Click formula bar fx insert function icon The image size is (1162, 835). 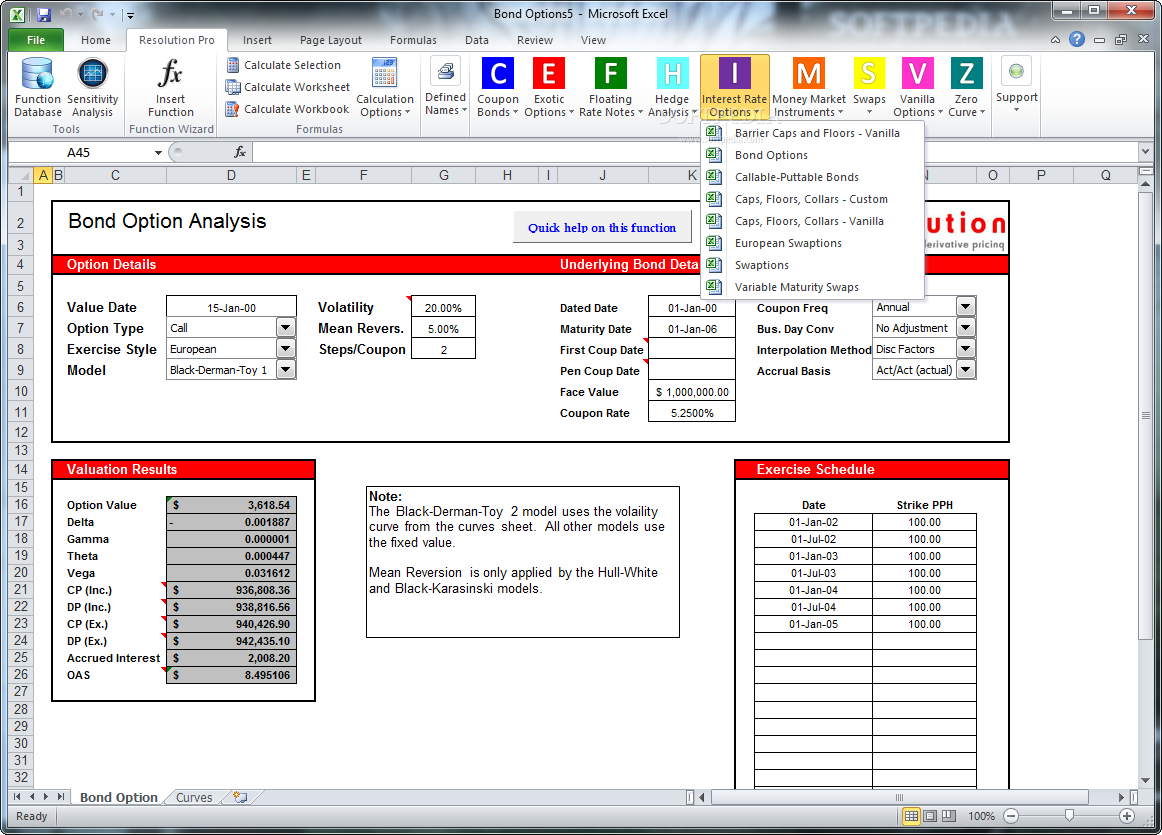coord(239,152)
